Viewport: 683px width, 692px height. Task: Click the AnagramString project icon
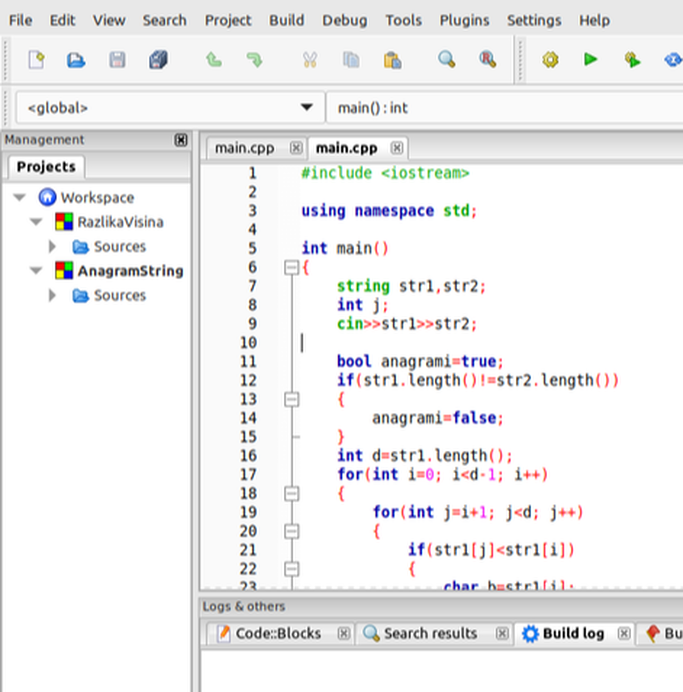pos(64,270)
